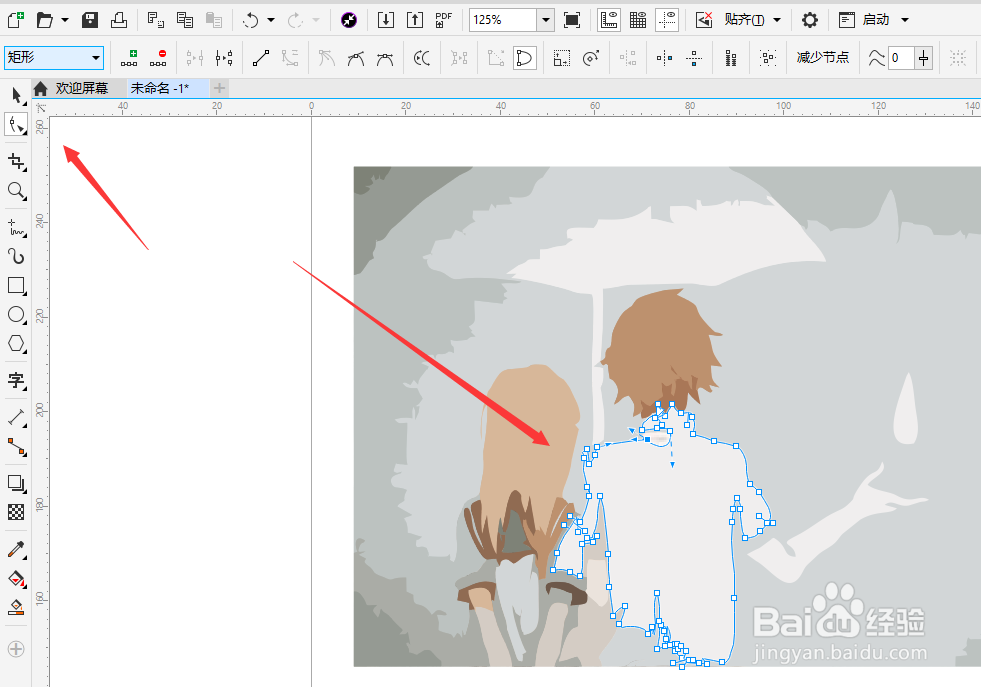Select the Text tool (字)
Viewport: 981px width, 687px height.
click(16, 380)
